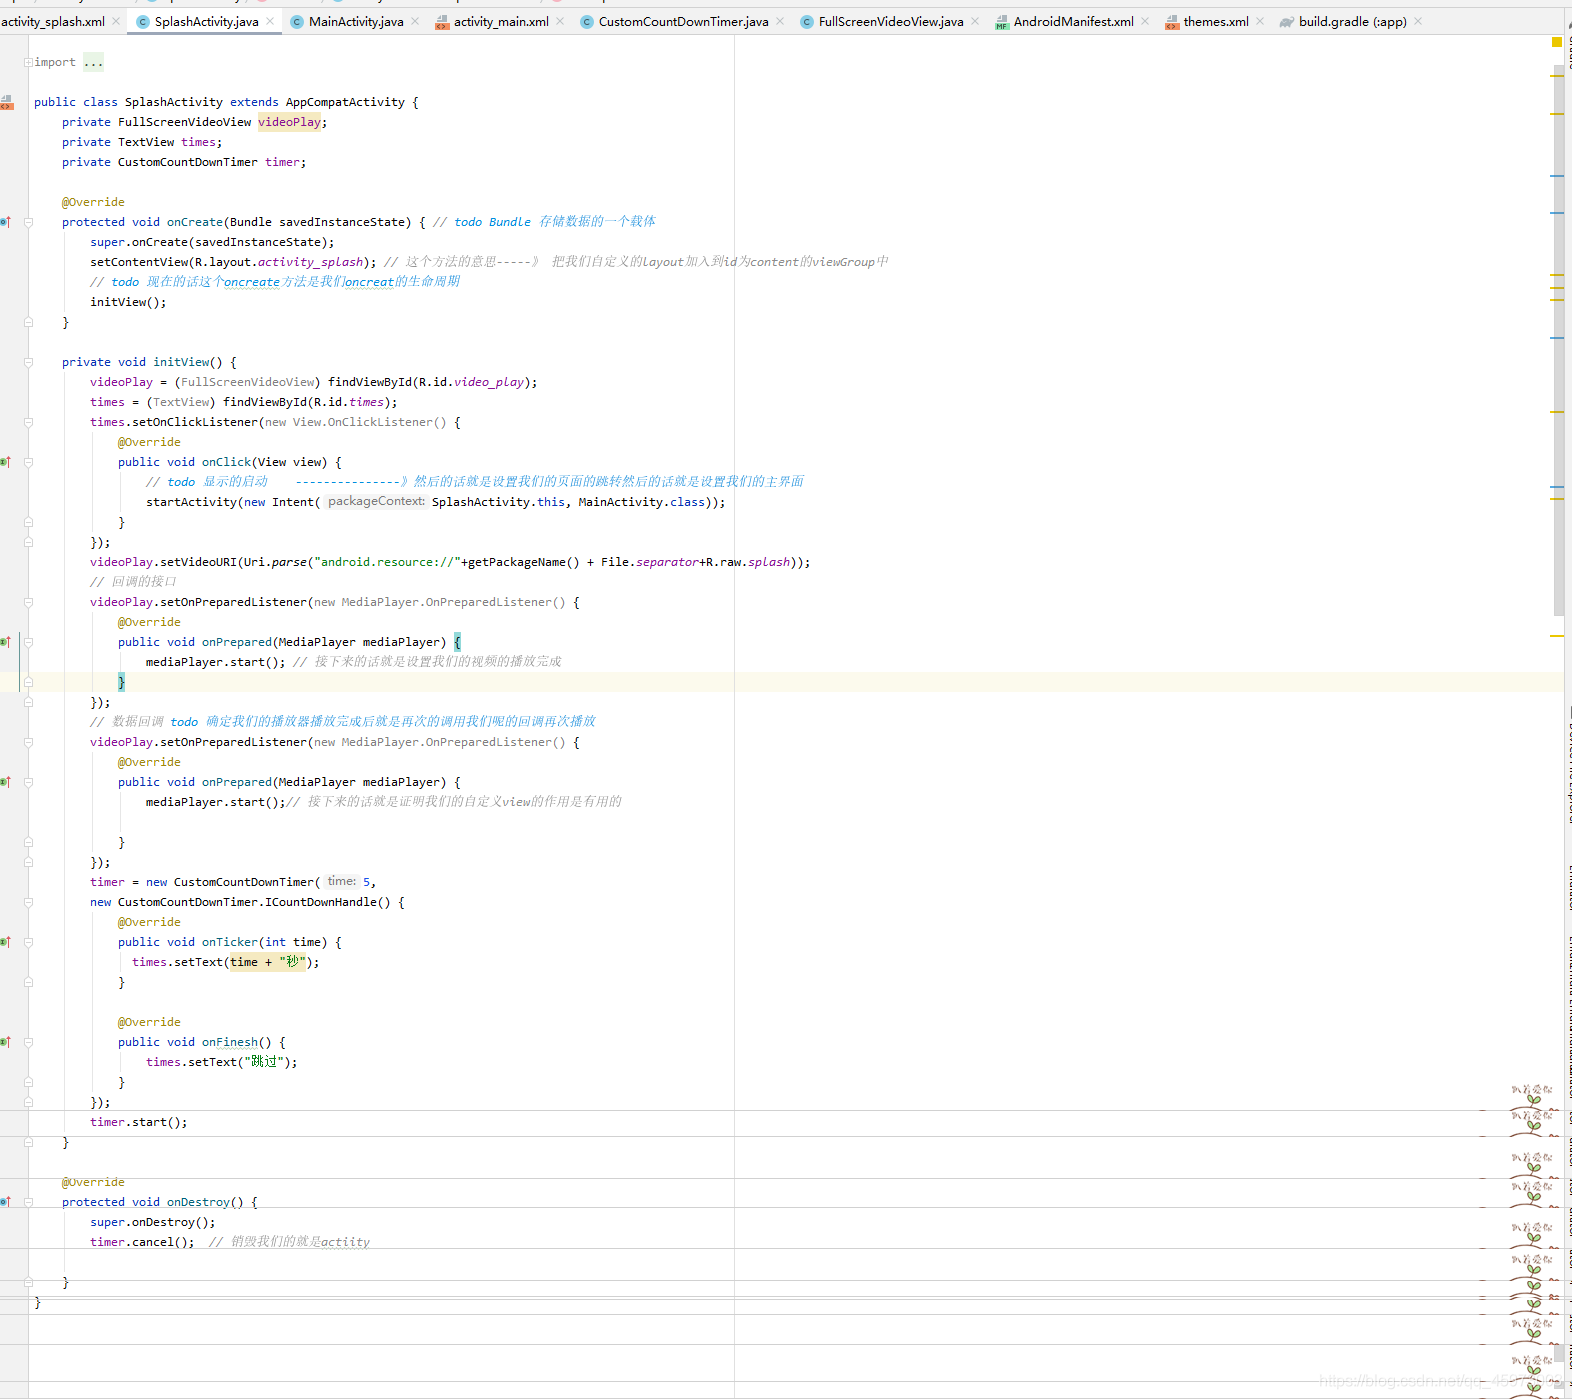Click the video_play id reference
This screenshot has height=1399, width=1572.
tap(489, 382)
